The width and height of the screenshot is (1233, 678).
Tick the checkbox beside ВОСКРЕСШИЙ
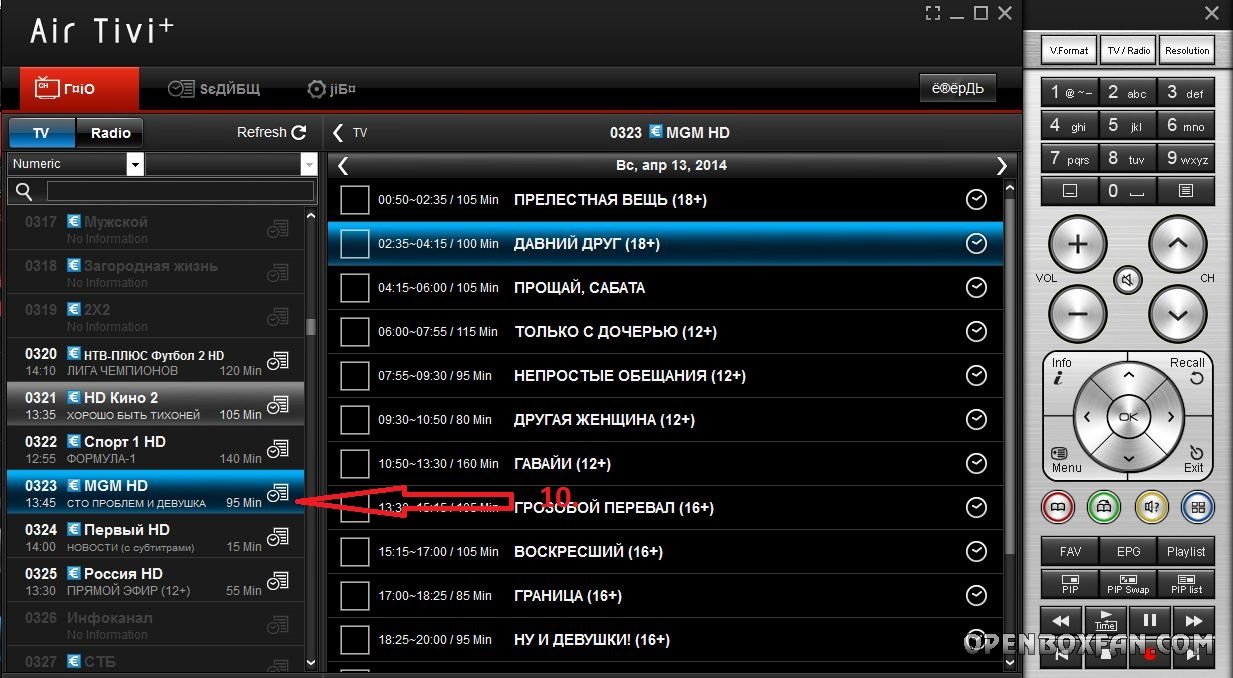pos(355,552)
